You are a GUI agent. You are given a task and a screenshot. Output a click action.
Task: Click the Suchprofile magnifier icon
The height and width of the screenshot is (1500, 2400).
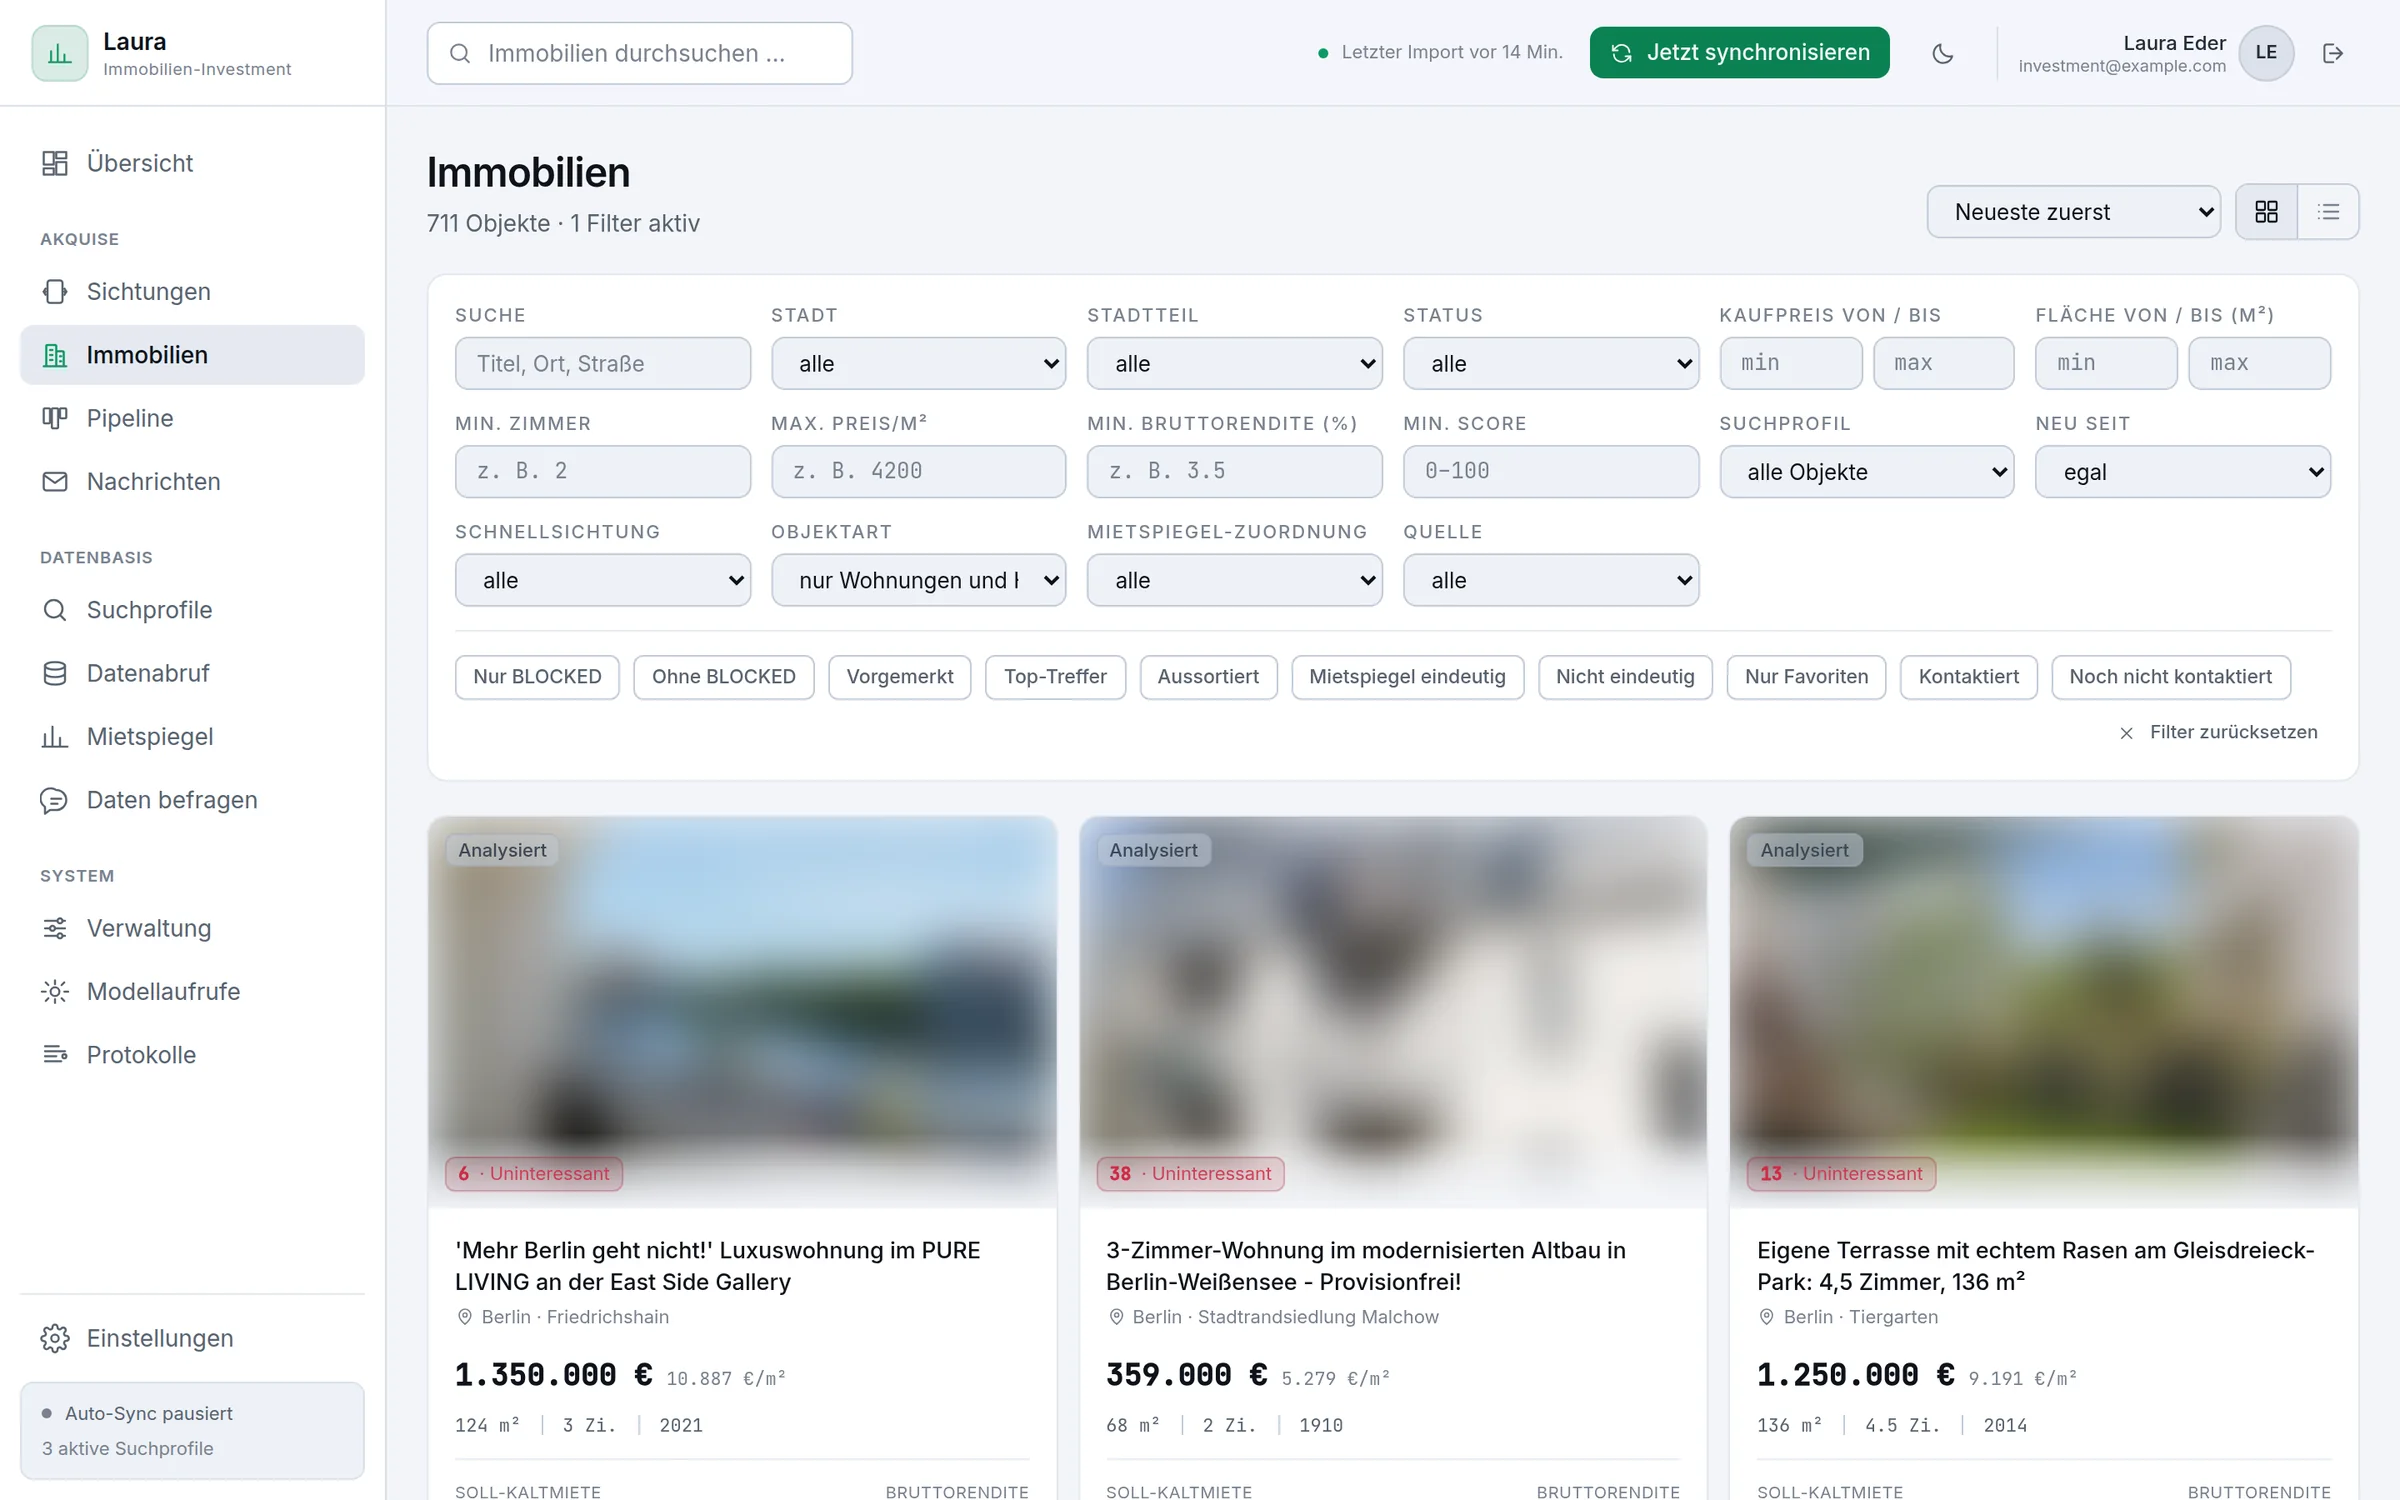[55, 610]
